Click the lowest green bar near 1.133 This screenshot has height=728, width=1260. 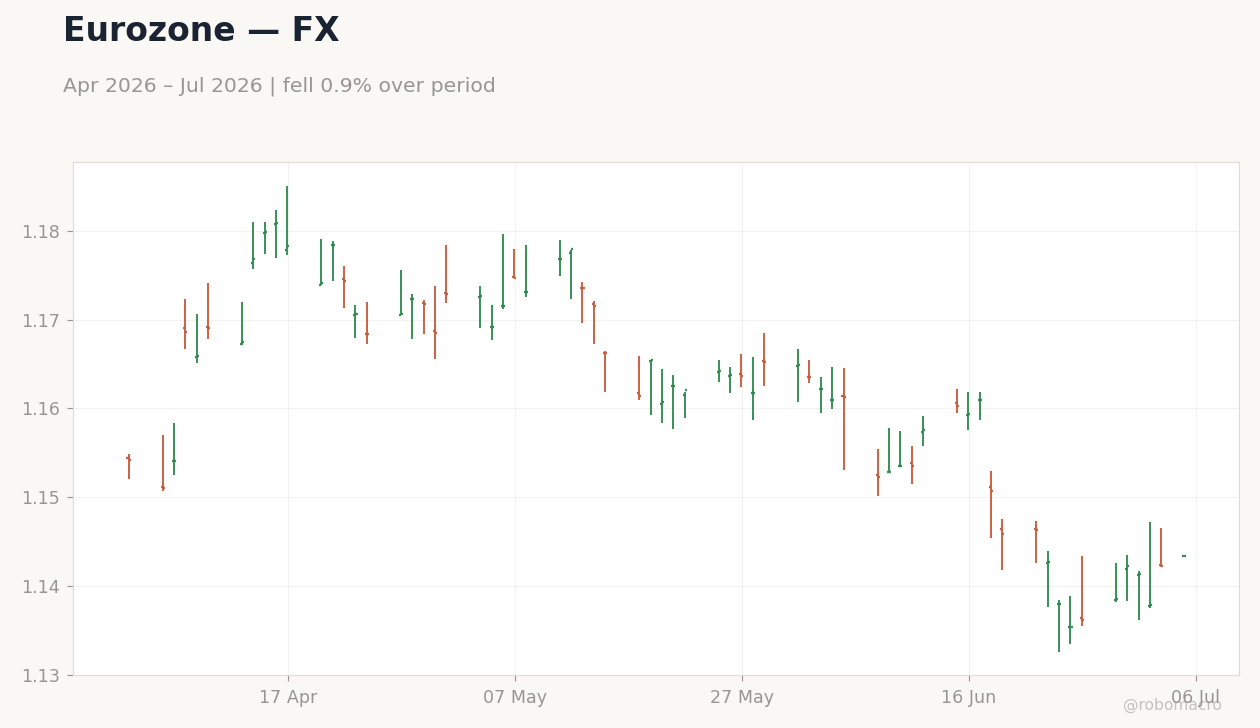1059,626
